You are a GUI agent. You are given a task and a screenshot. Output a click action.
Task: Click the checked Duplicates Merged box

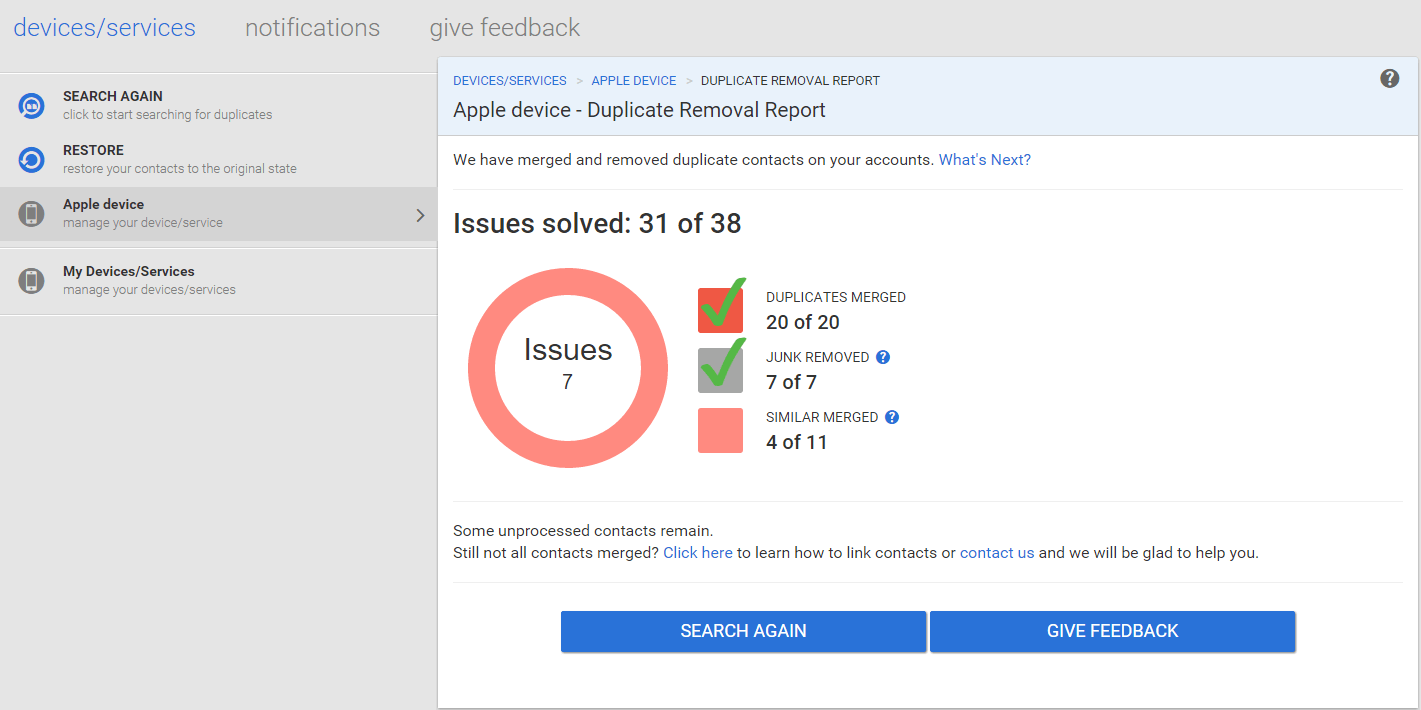[720, 310]
